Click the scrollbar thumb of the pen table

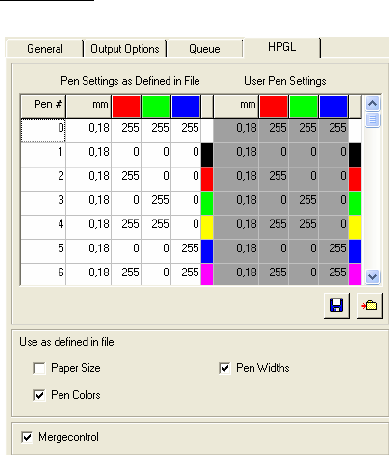372,120
